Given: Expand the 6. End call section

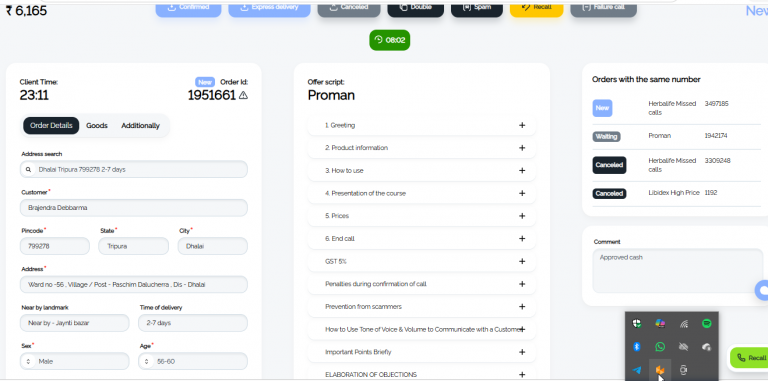Looking at the screenshot, I should coord(422,238).
